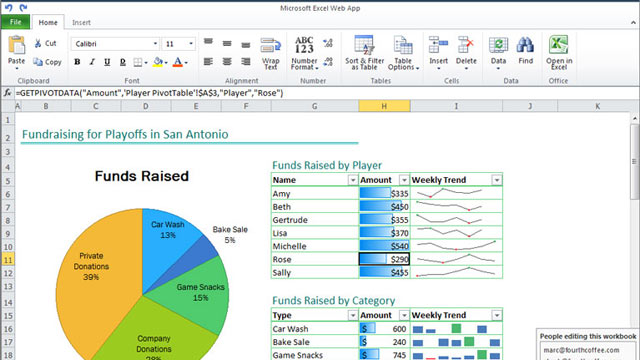640x360 pixels.
Task: Click Sort & Filter as Table
Action: (x=364, y=53)
